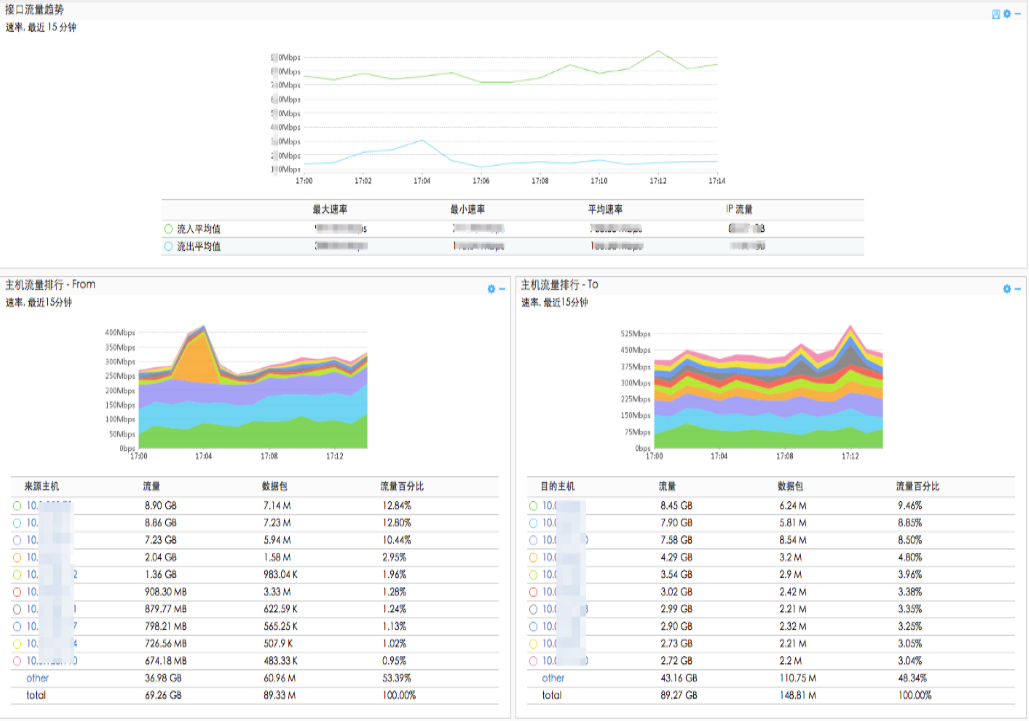This screenshot has height=721, width=1029.
Task: Click the 最大速率 column header
Action: click(x=330, y=210)
